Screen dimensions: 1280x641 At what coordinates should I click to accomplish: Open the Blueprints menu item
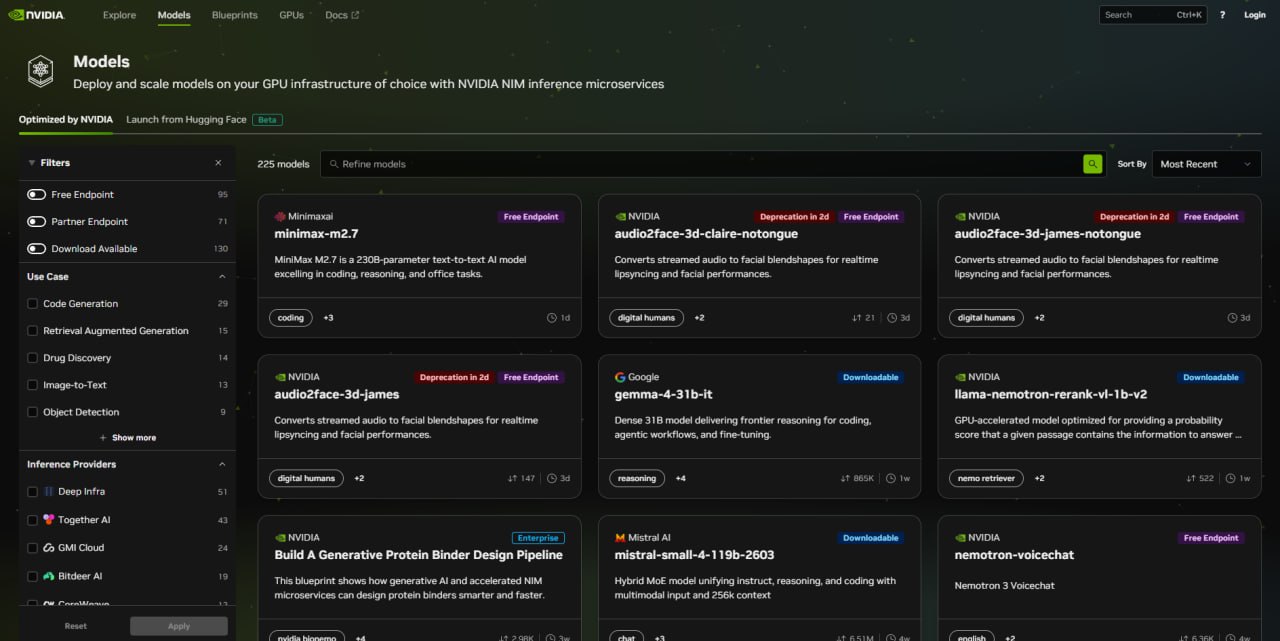pos(234,15)
